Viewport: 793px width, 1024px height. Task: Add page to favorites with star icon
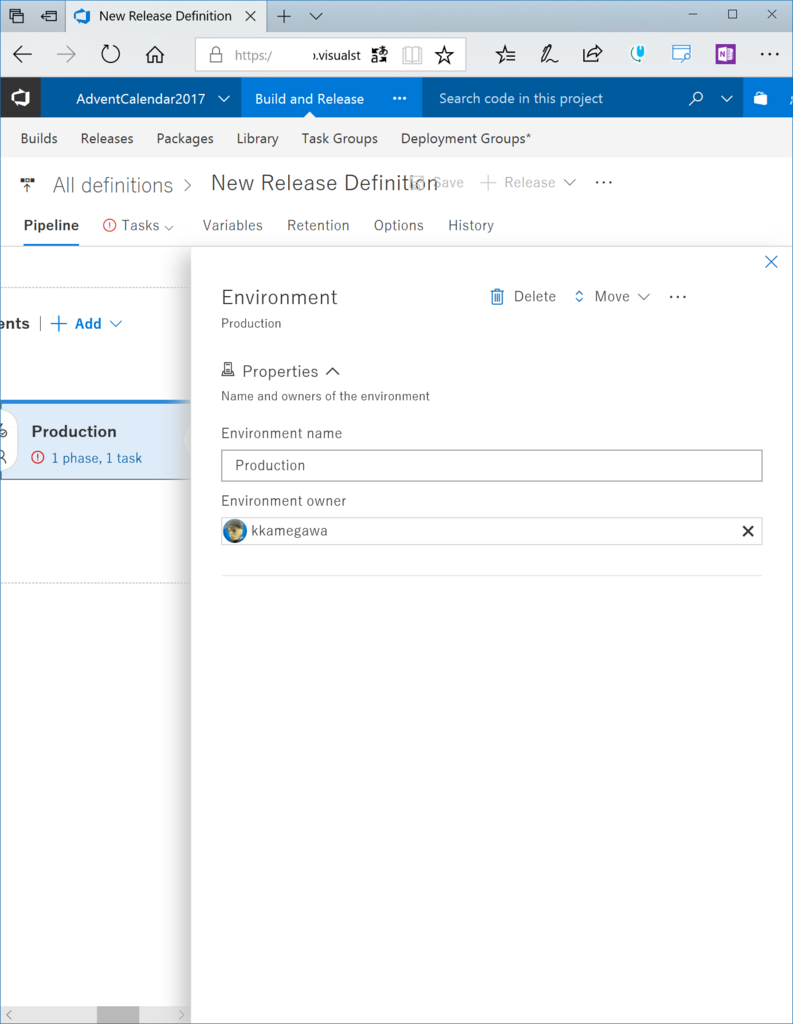[x=444, y=55]
